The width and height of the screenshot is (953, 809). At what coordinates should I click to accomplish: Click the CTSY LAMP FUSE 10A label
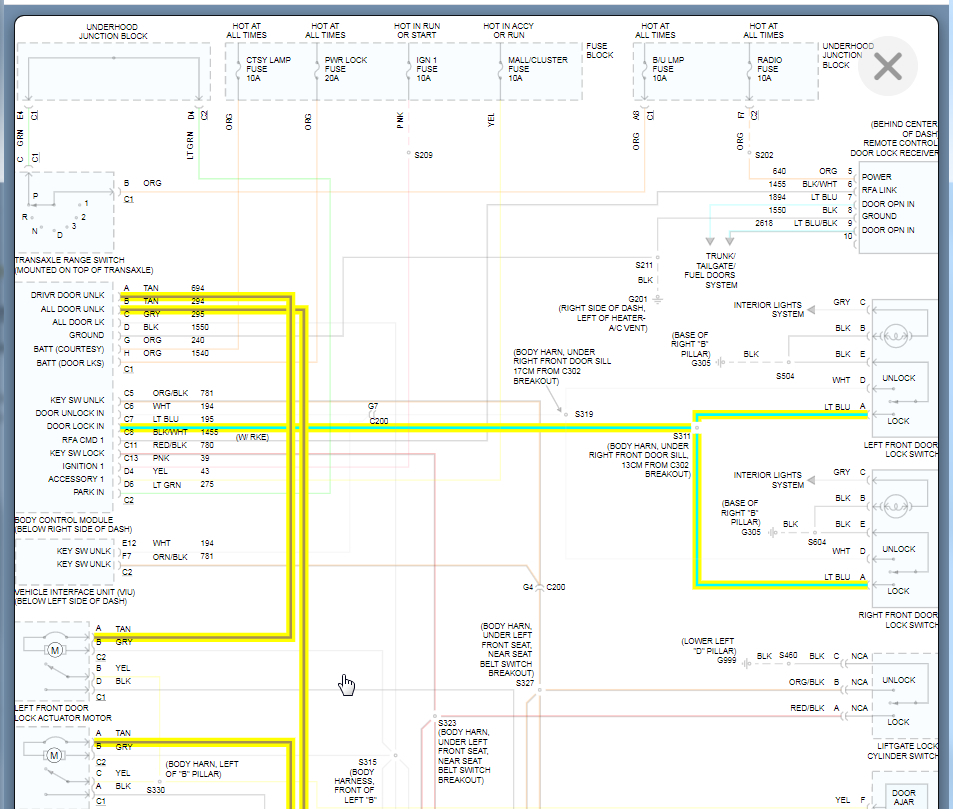tap(268, 69)
